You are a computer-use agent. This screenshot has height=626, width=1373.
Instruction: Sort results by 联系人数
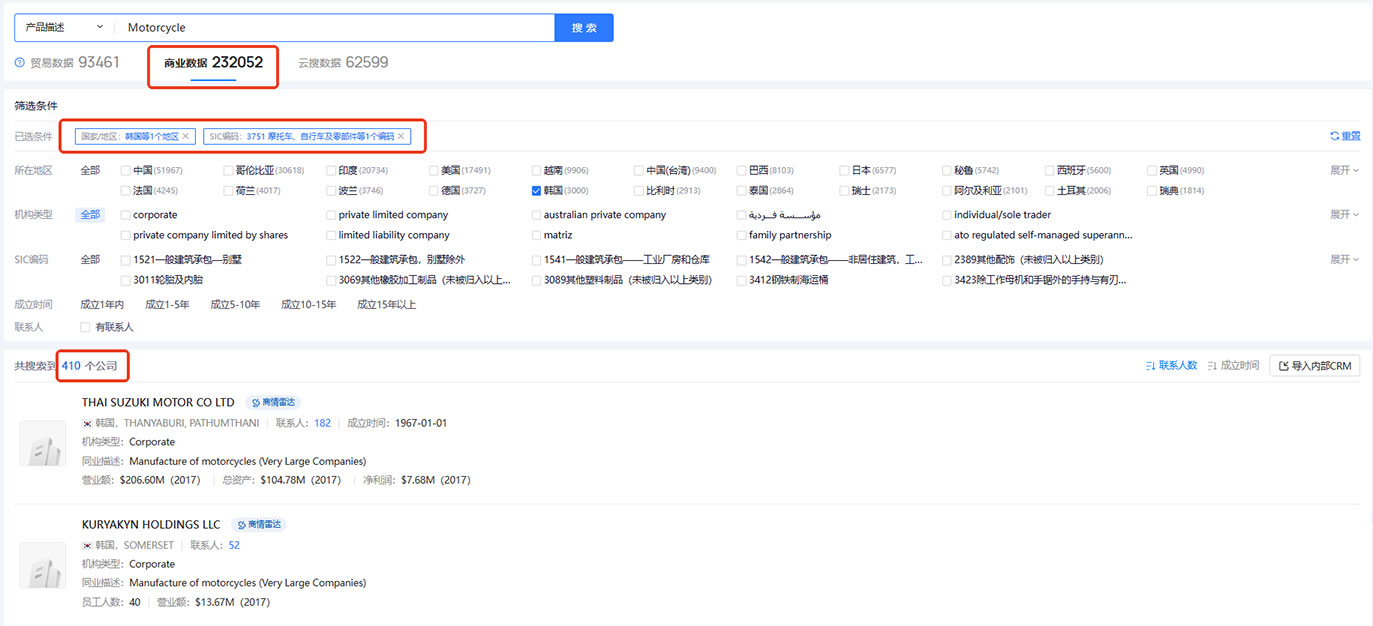[1171, 366]
